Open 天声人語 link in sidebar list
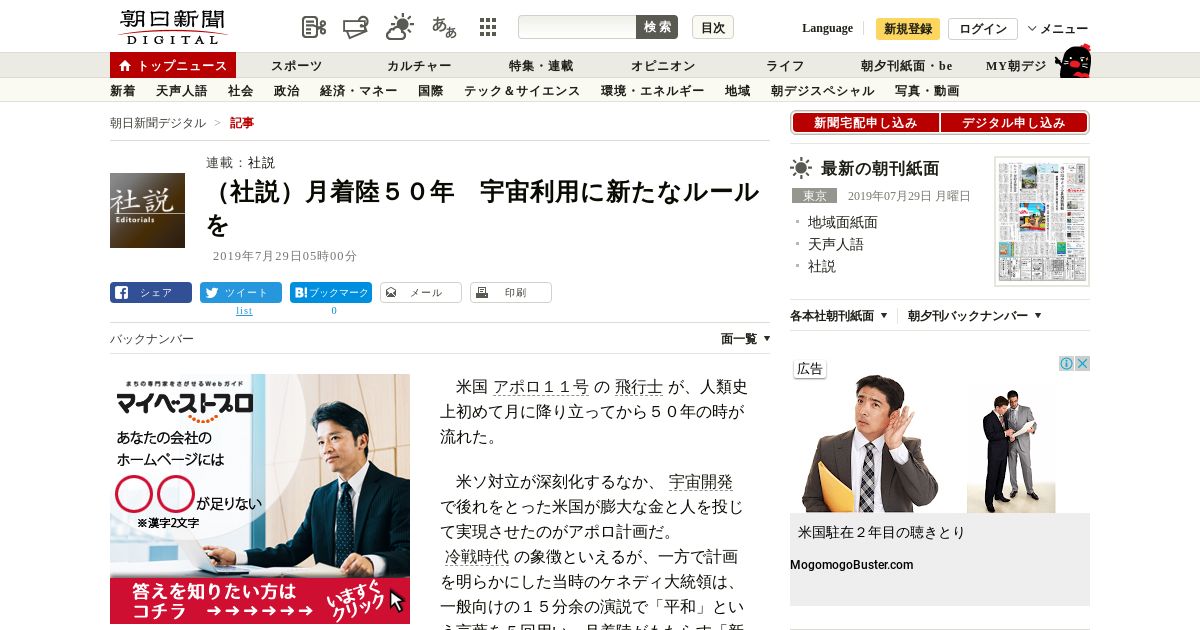The height and width of the screenshot is (630, 1200). (x=836, y=244)
